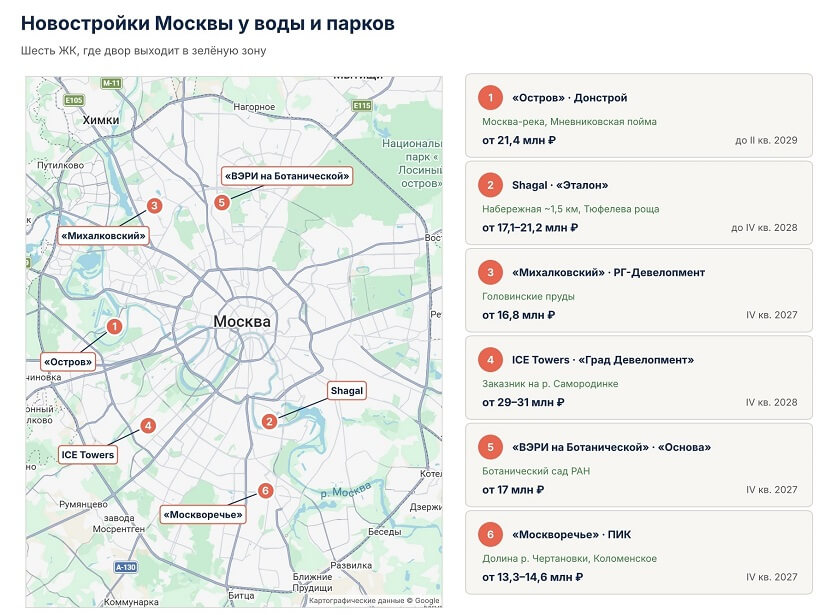830x615 pixels.
Task: Click "Головинские пруды" description text
Action: pos(528,296)
